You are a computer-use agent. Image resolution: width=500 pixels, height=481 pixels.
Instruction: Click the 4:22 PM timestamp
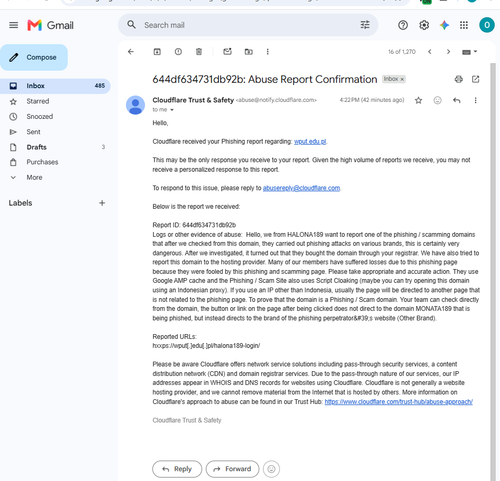(372, 100)
